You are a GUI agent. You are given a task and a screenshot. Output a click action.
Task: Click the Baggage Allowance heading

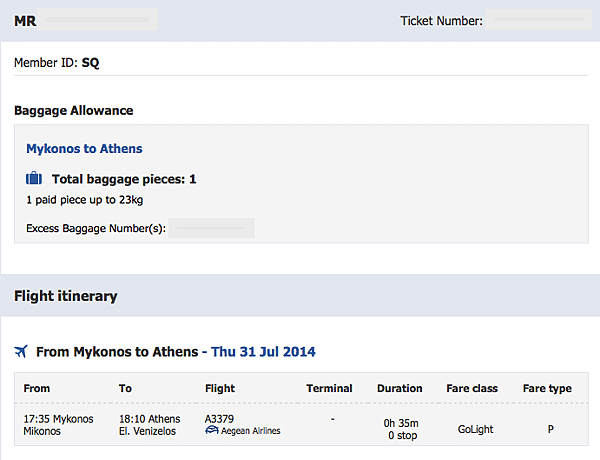coord(73,110)
